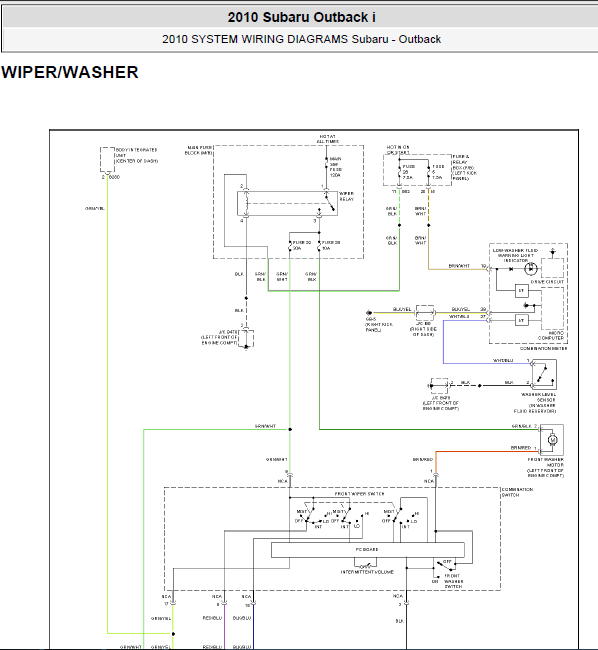Click the 'COMBINATION METER' label
This screenshot has height=650, width=598.
pyautogui.click(x=544, y=349)
